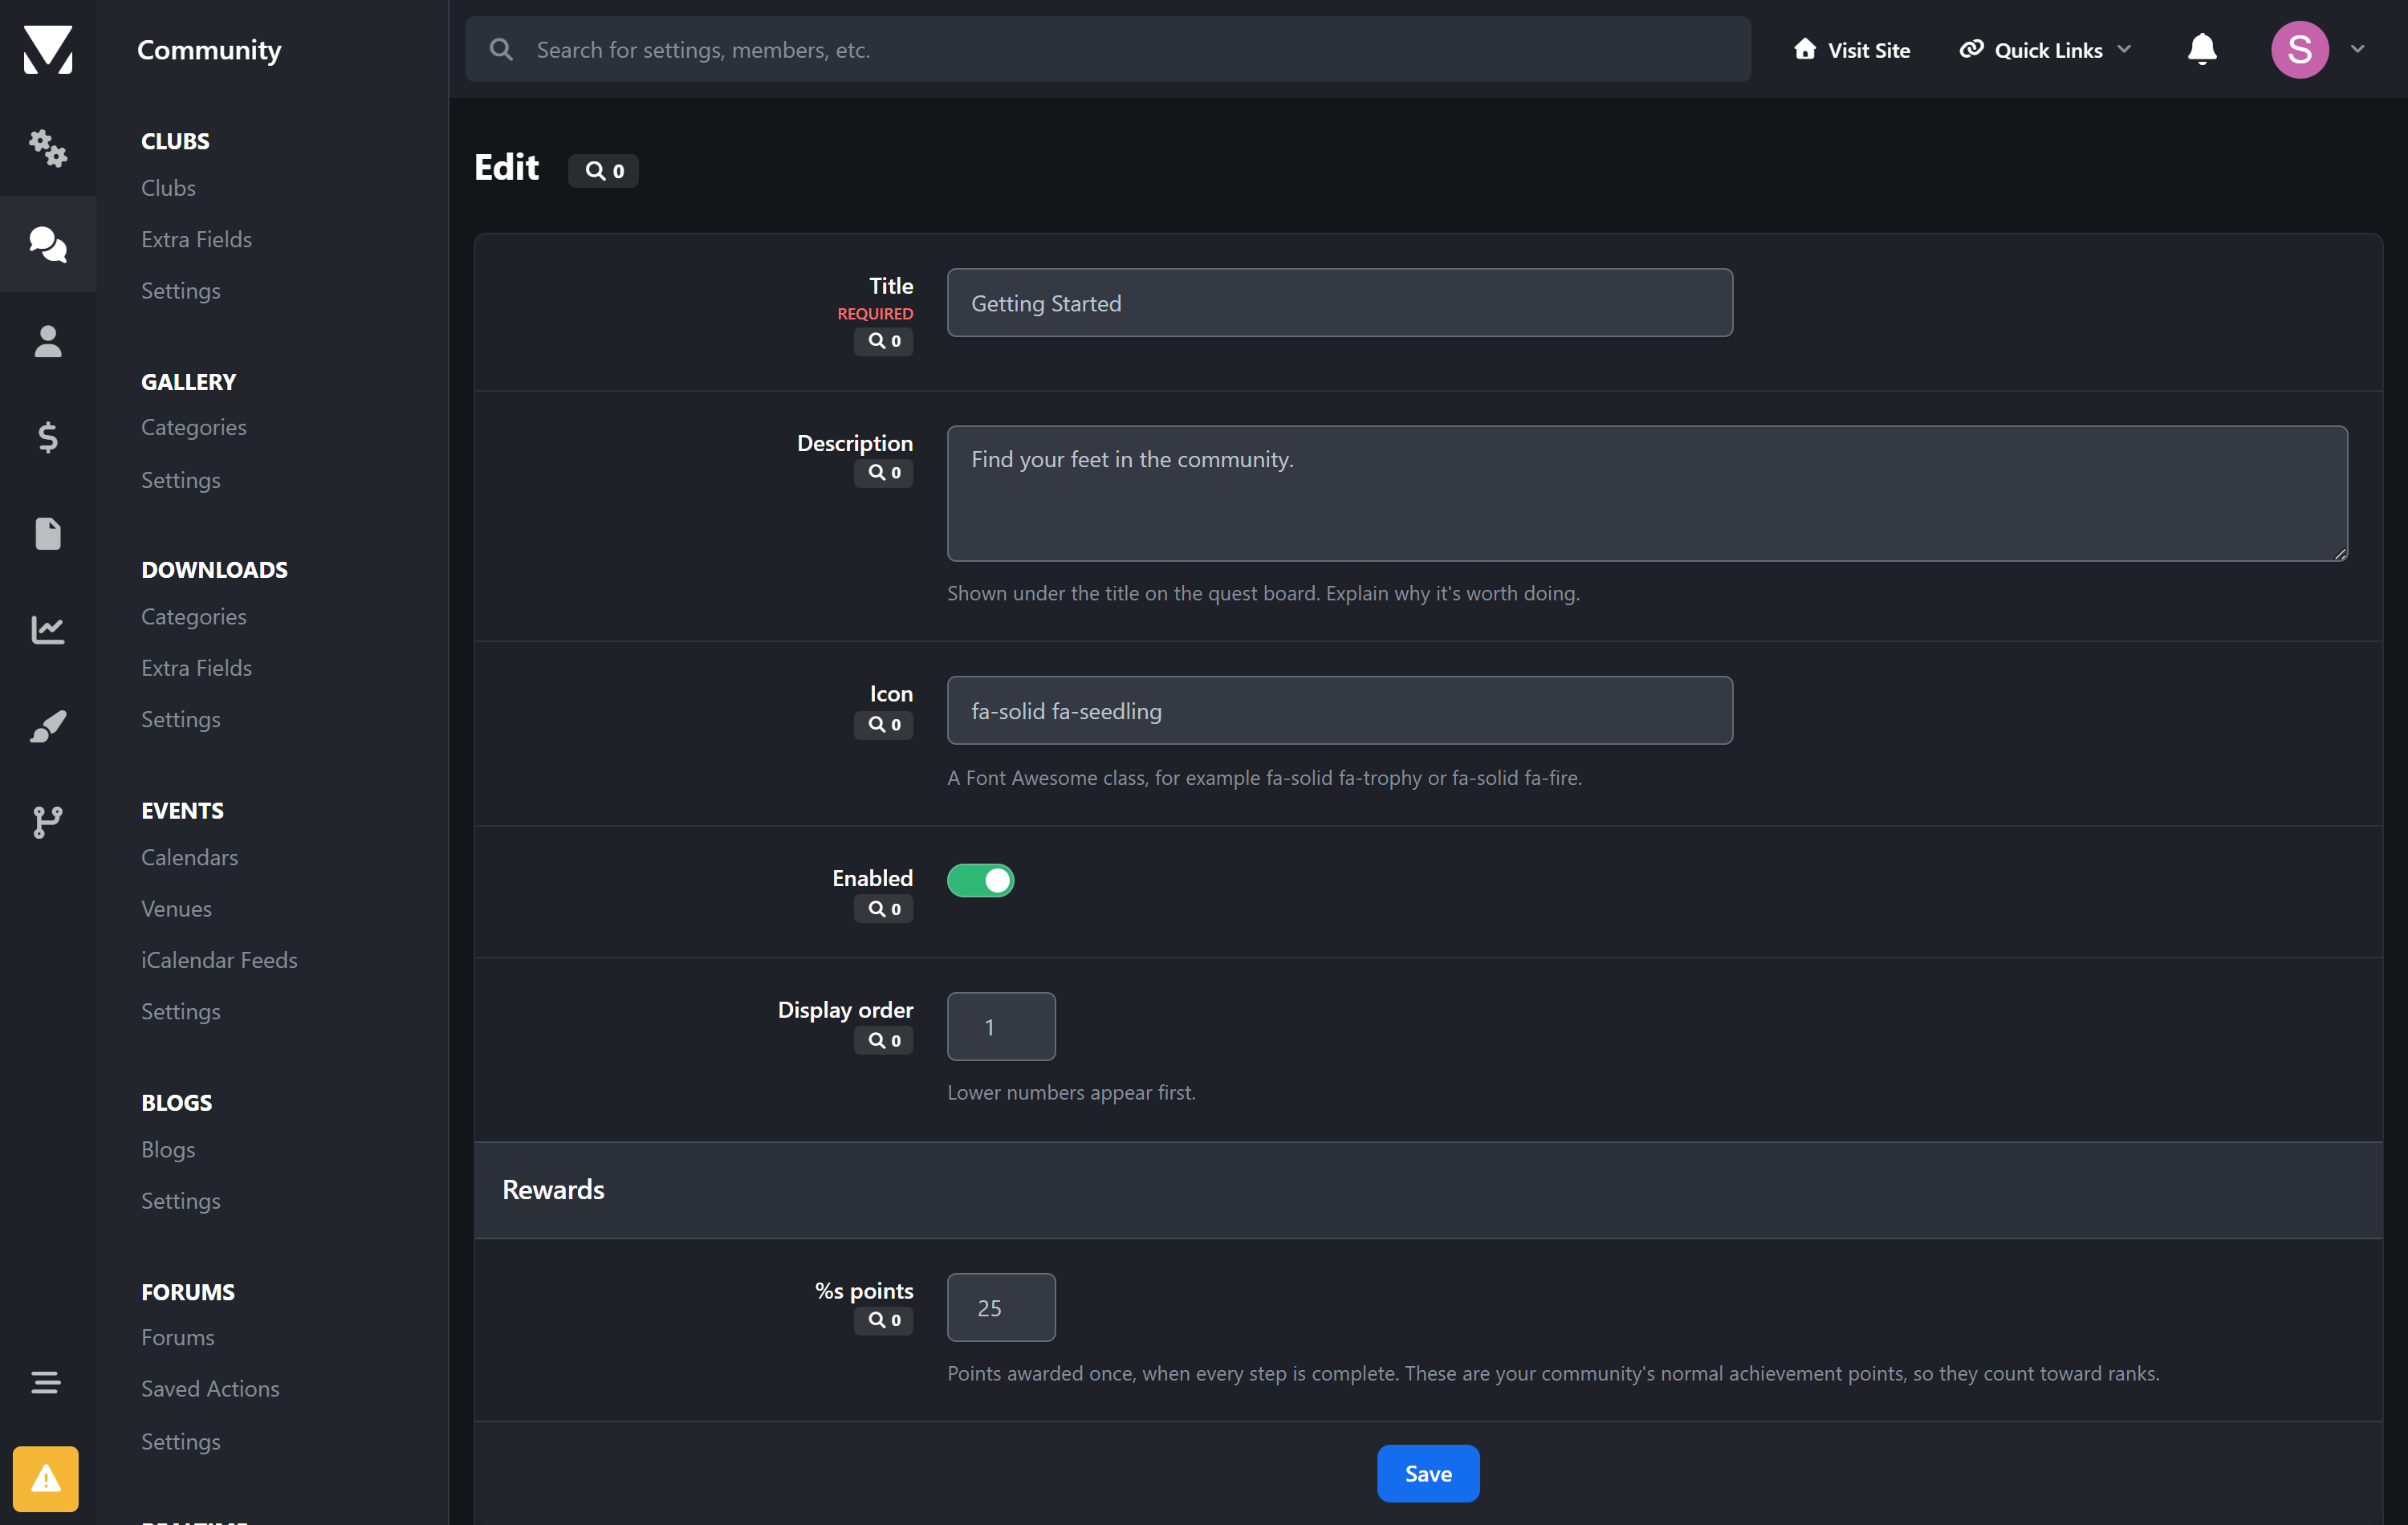Open Categories under Gallery

(x=194, y=427)
